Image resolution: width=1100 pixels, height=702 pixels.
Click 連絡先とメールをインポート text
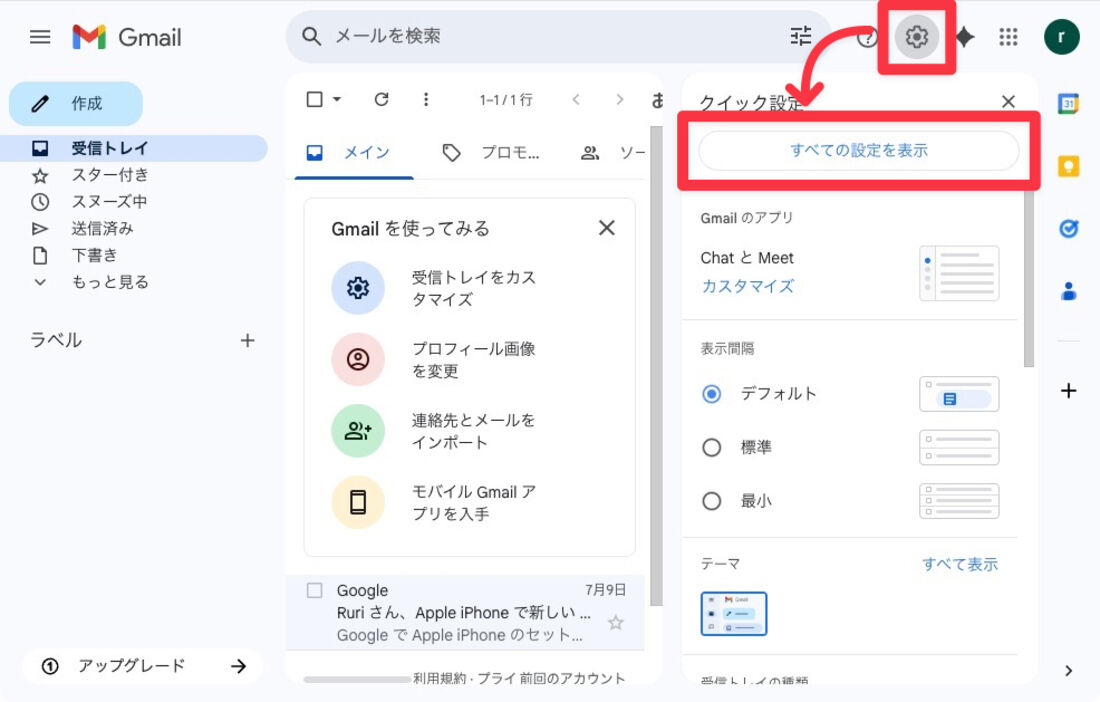tap(474, 431)
